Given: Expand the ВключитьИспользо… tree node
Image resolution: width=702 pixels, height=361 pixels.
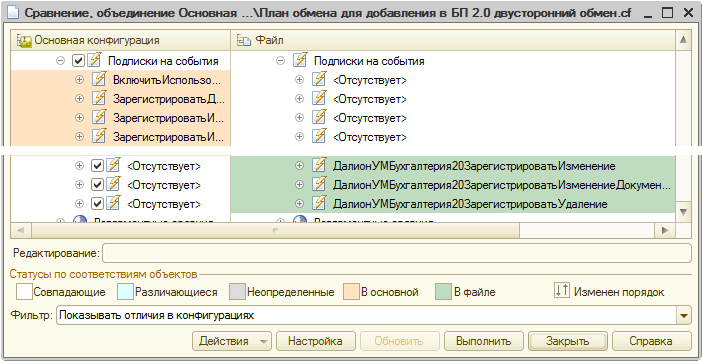Looking at the screenshot, I should pos(79,79).
